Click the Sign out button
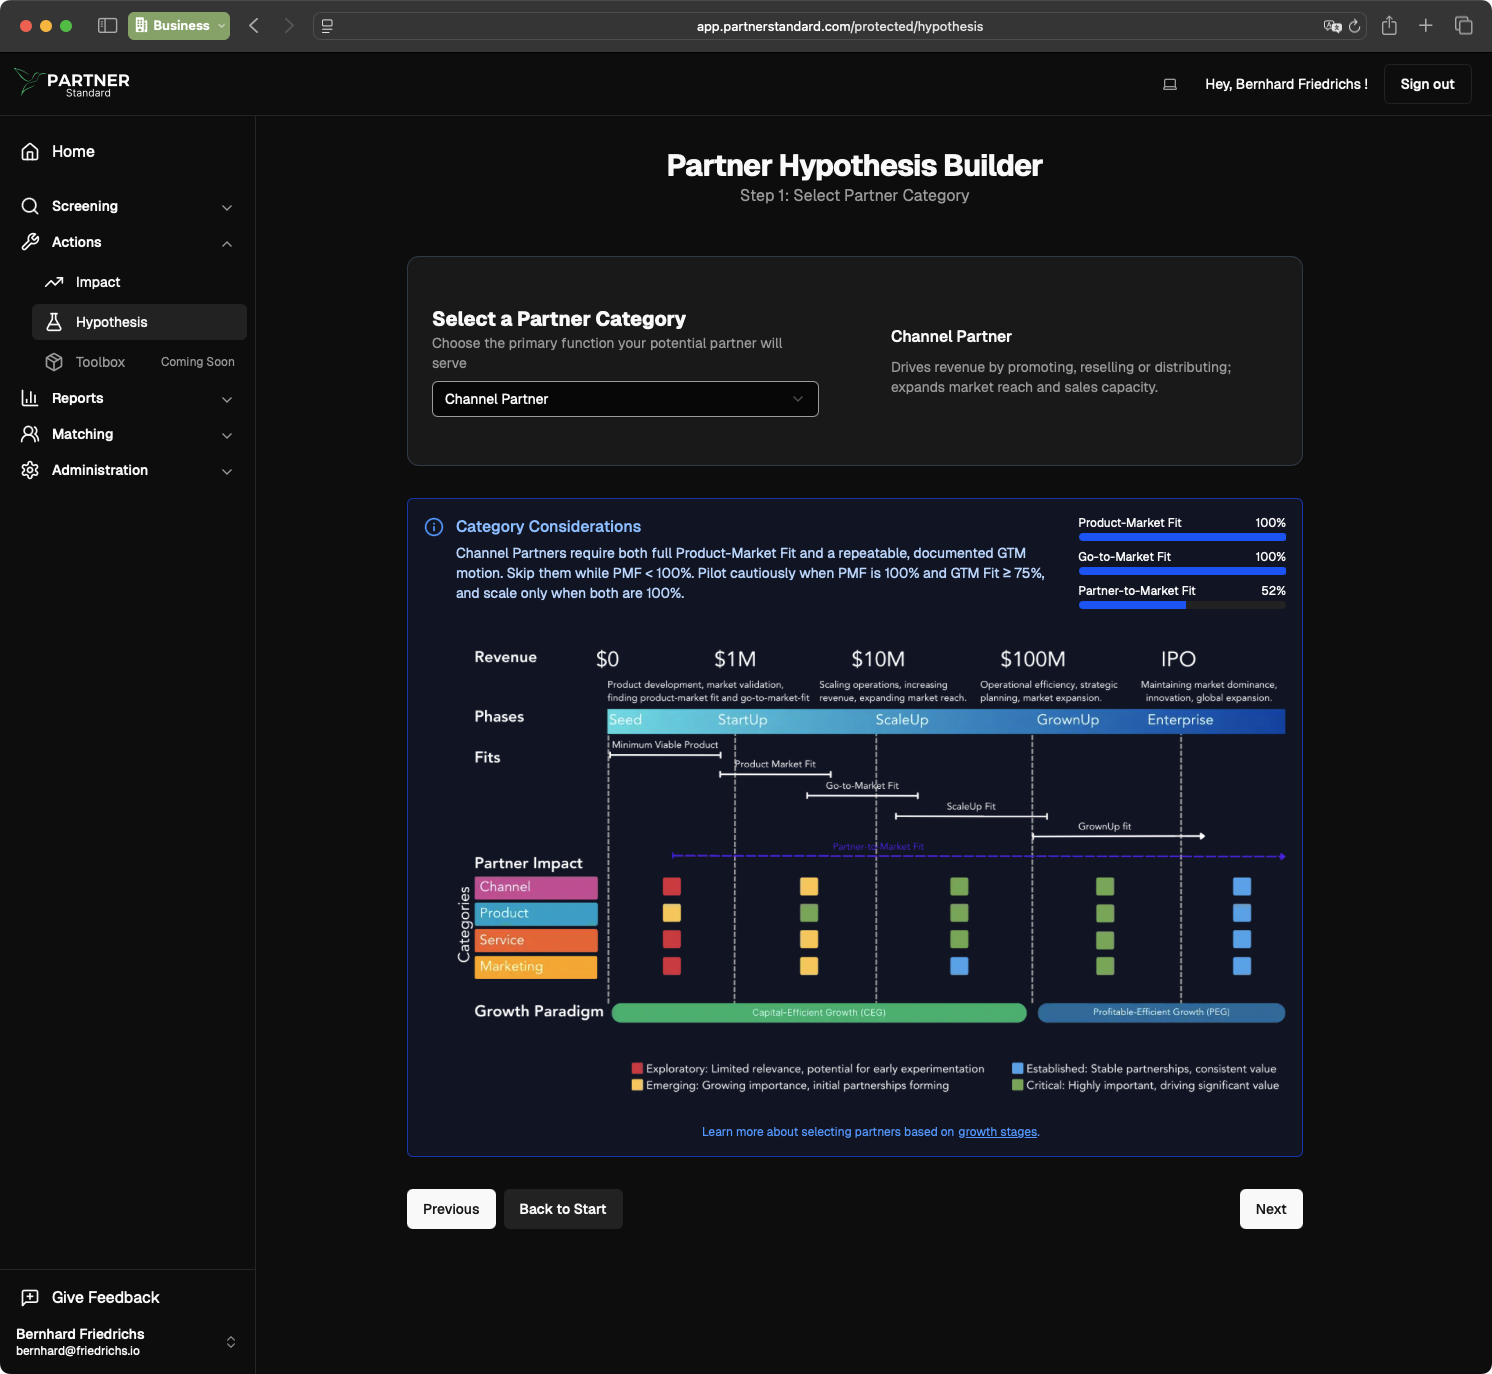 click(1427, 84)
